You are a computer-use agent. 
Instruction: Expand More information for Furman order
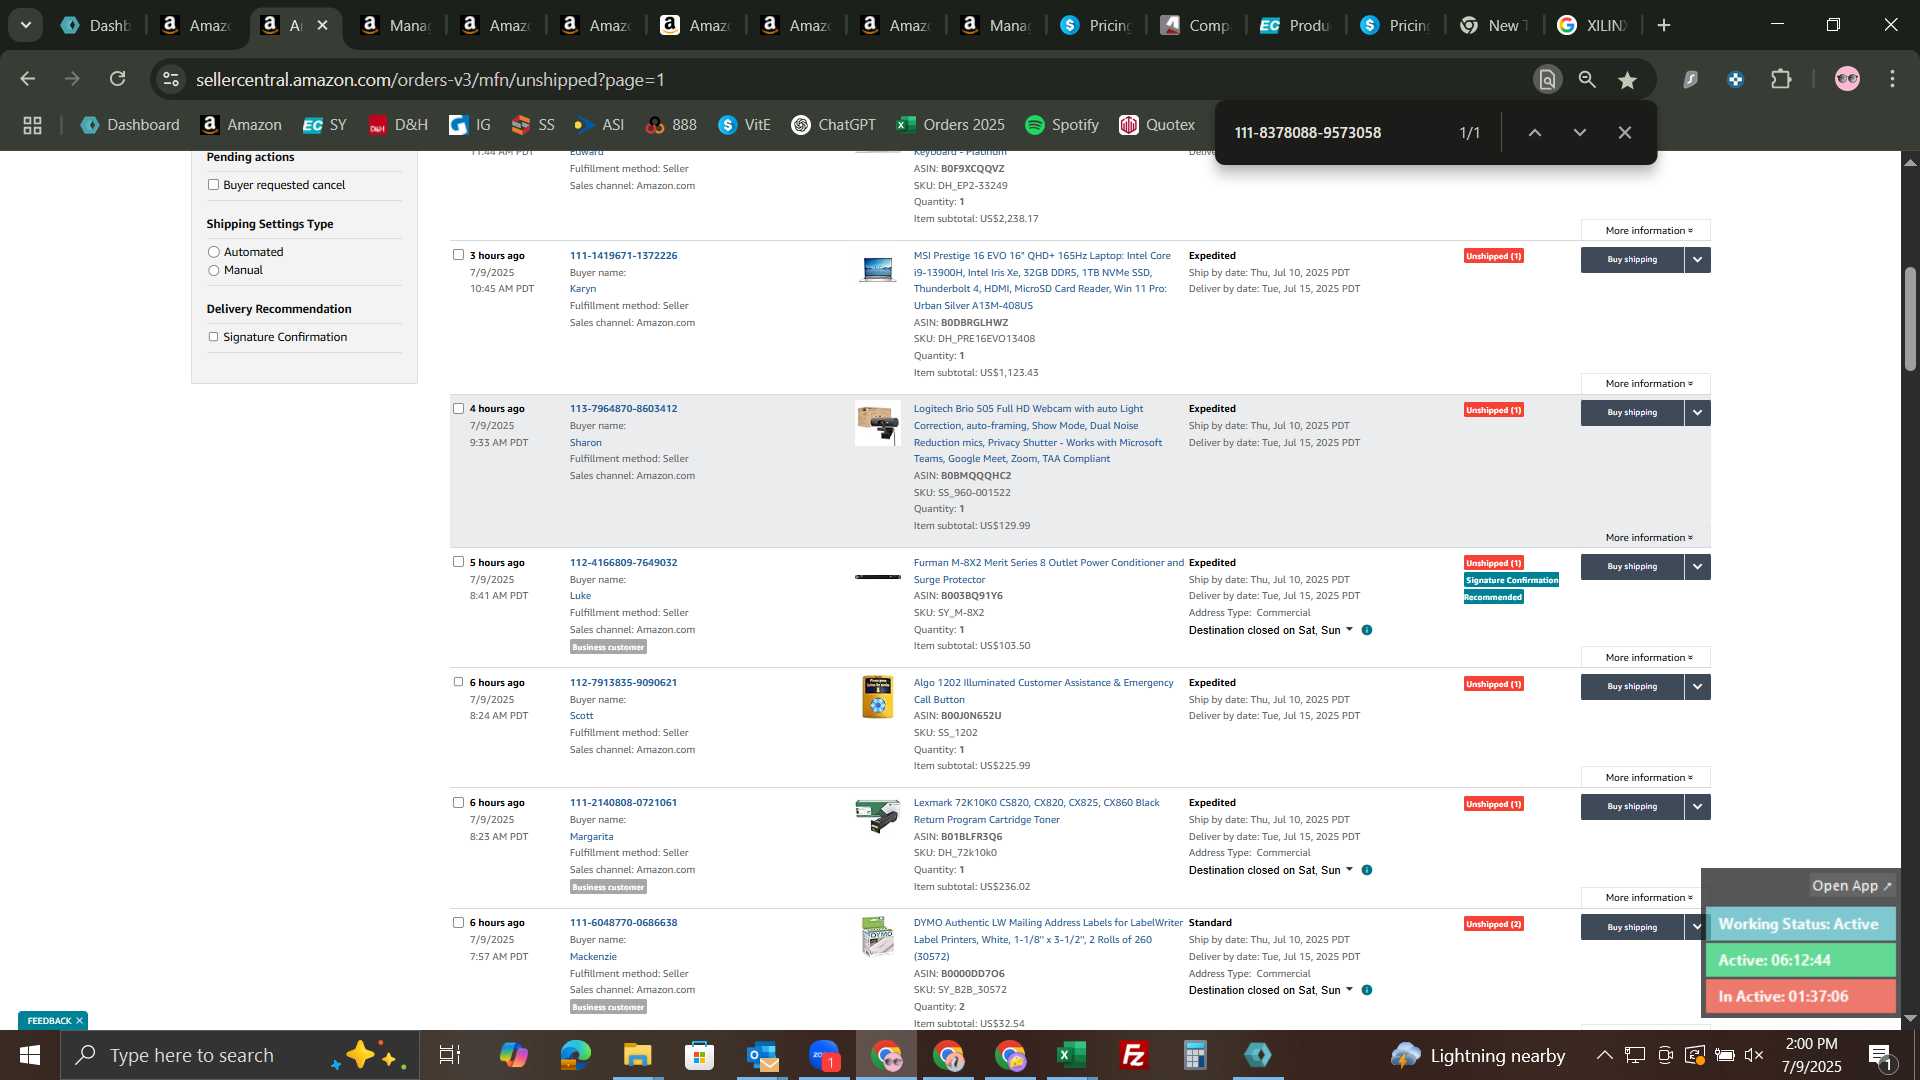pyautogui.click(x=1646, y=658)
